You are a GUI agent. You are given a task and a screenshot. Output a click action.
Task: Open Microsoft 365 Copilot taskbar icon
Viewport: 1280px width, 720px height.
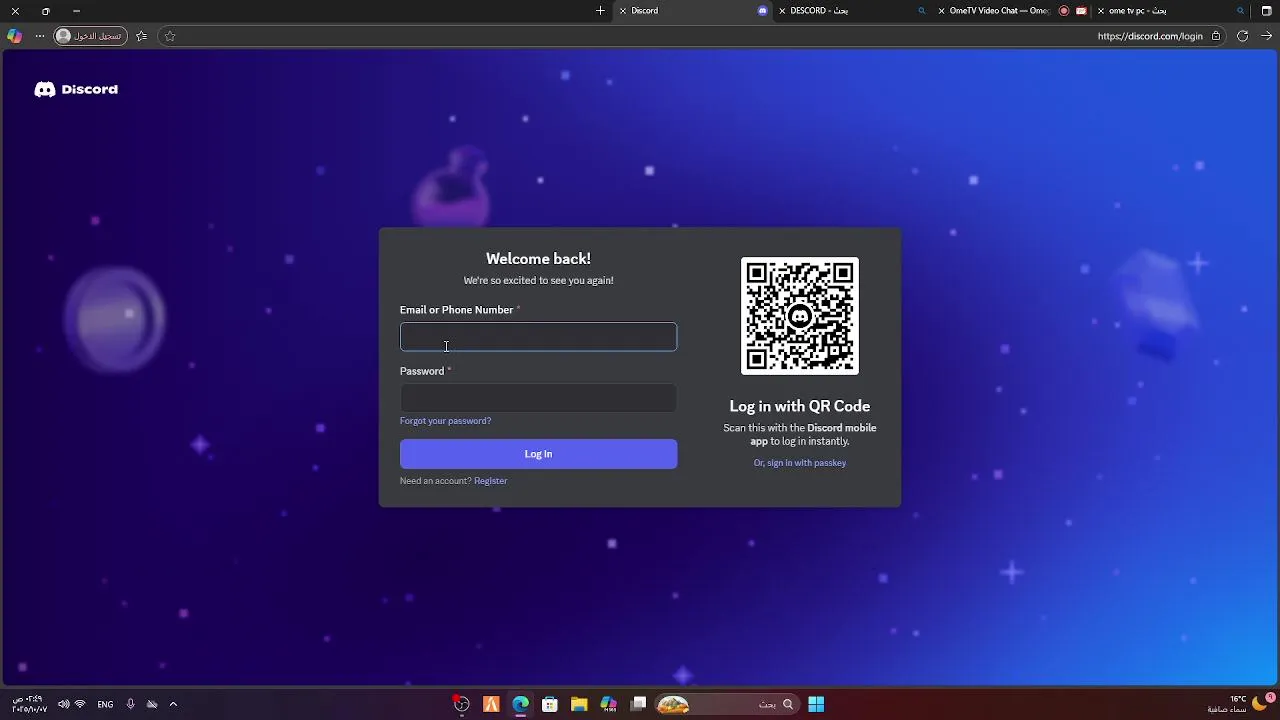click(608, 704)
